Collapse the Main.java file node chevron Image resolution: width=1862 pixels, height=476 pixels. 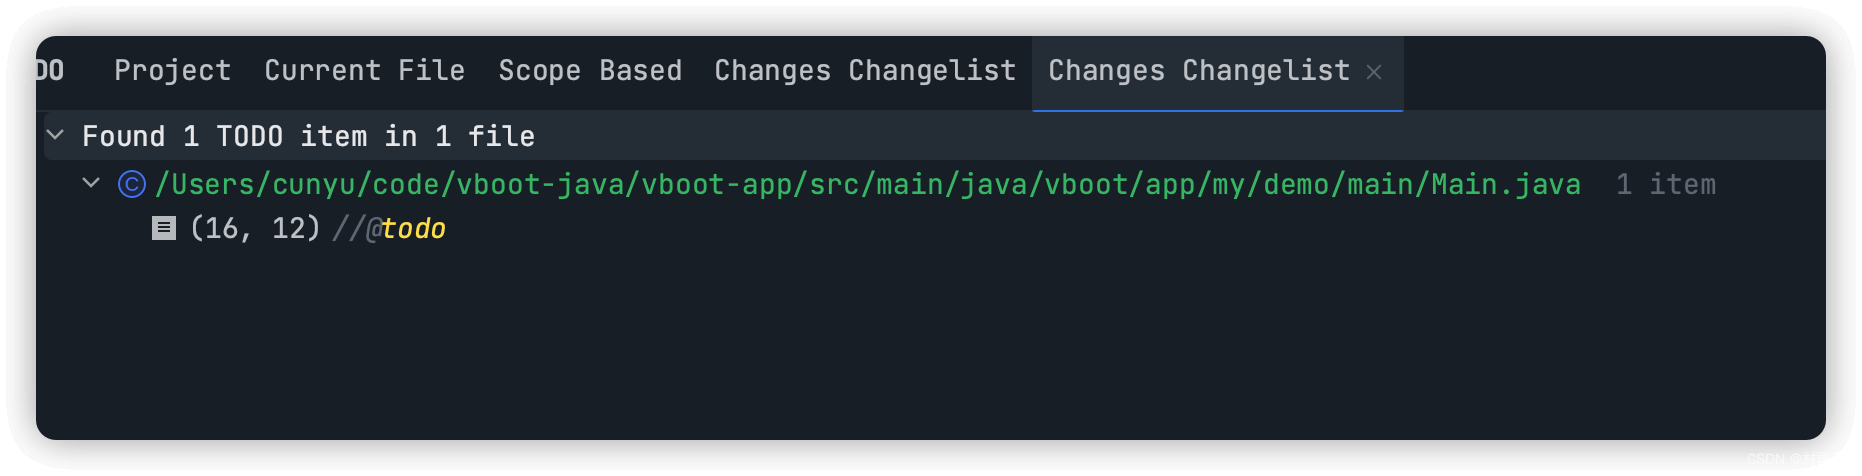click(91, 184)
